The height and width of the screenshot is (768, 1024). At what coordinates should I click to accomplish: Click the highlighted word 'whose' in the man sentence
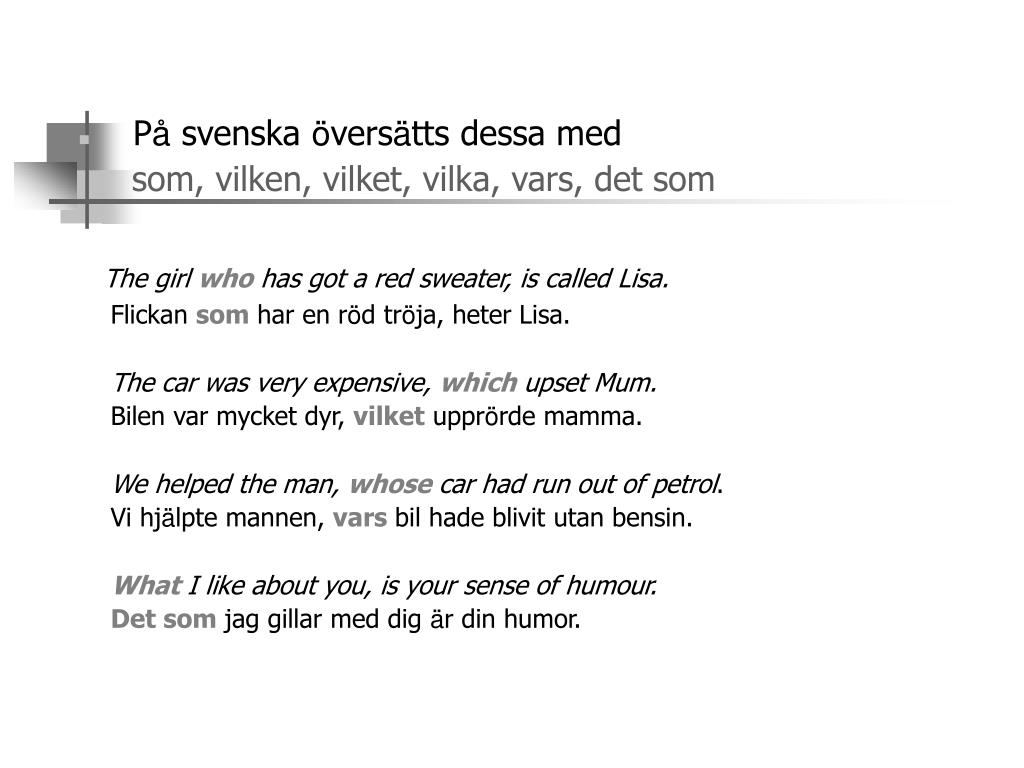pyautogui.click(x=391, y=485)
